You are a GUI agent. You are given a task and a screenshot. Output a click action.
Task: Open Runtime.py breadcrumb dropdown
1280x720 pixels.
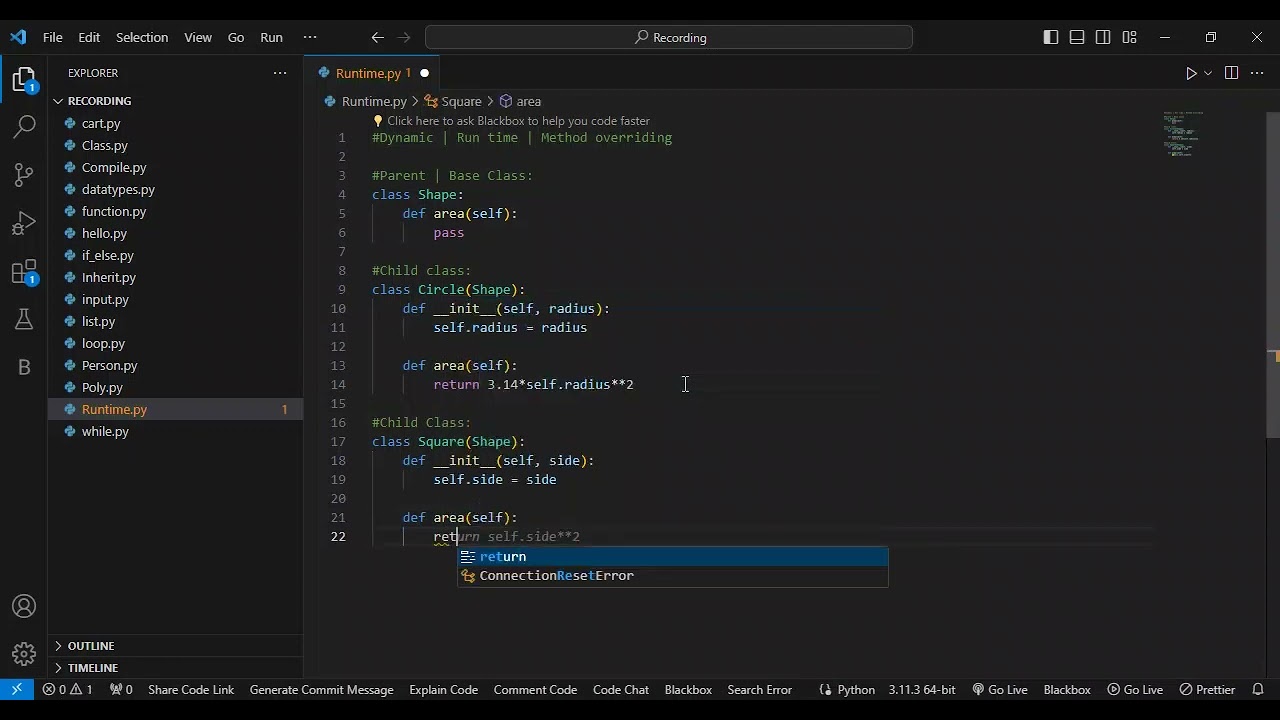(365, 101)
